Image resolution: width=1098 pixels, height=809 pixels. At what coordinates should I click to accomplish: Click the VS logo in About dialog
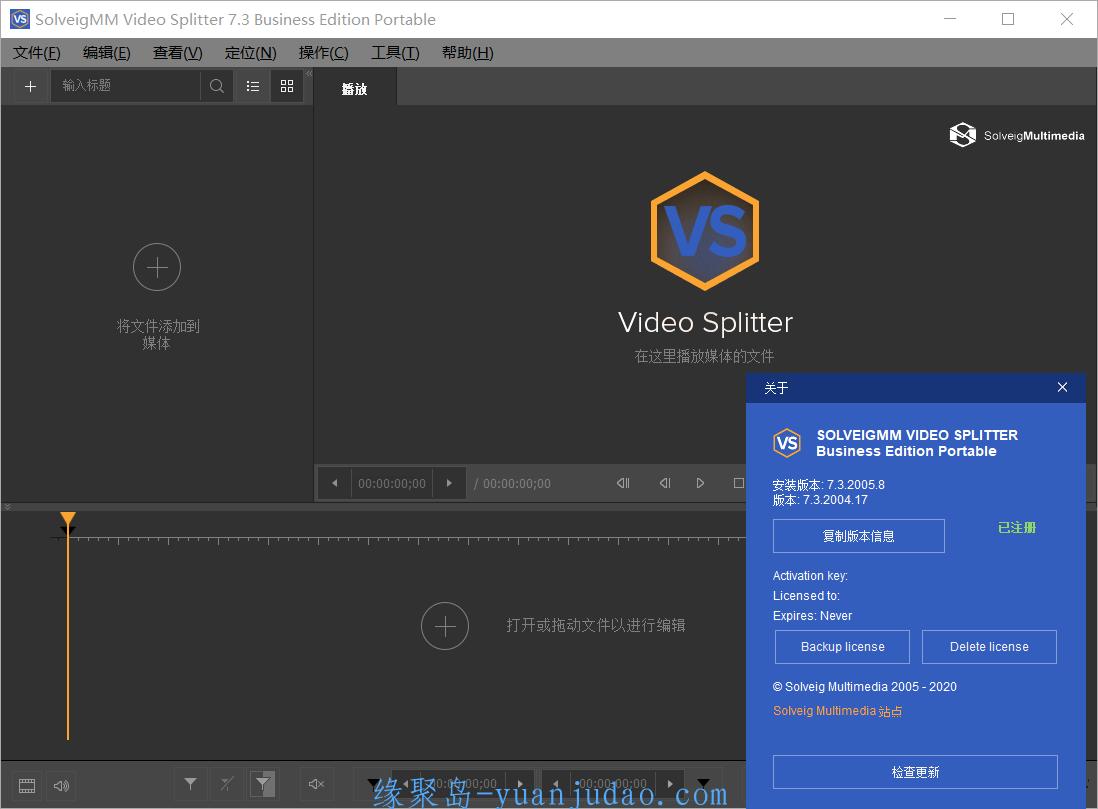787,443
